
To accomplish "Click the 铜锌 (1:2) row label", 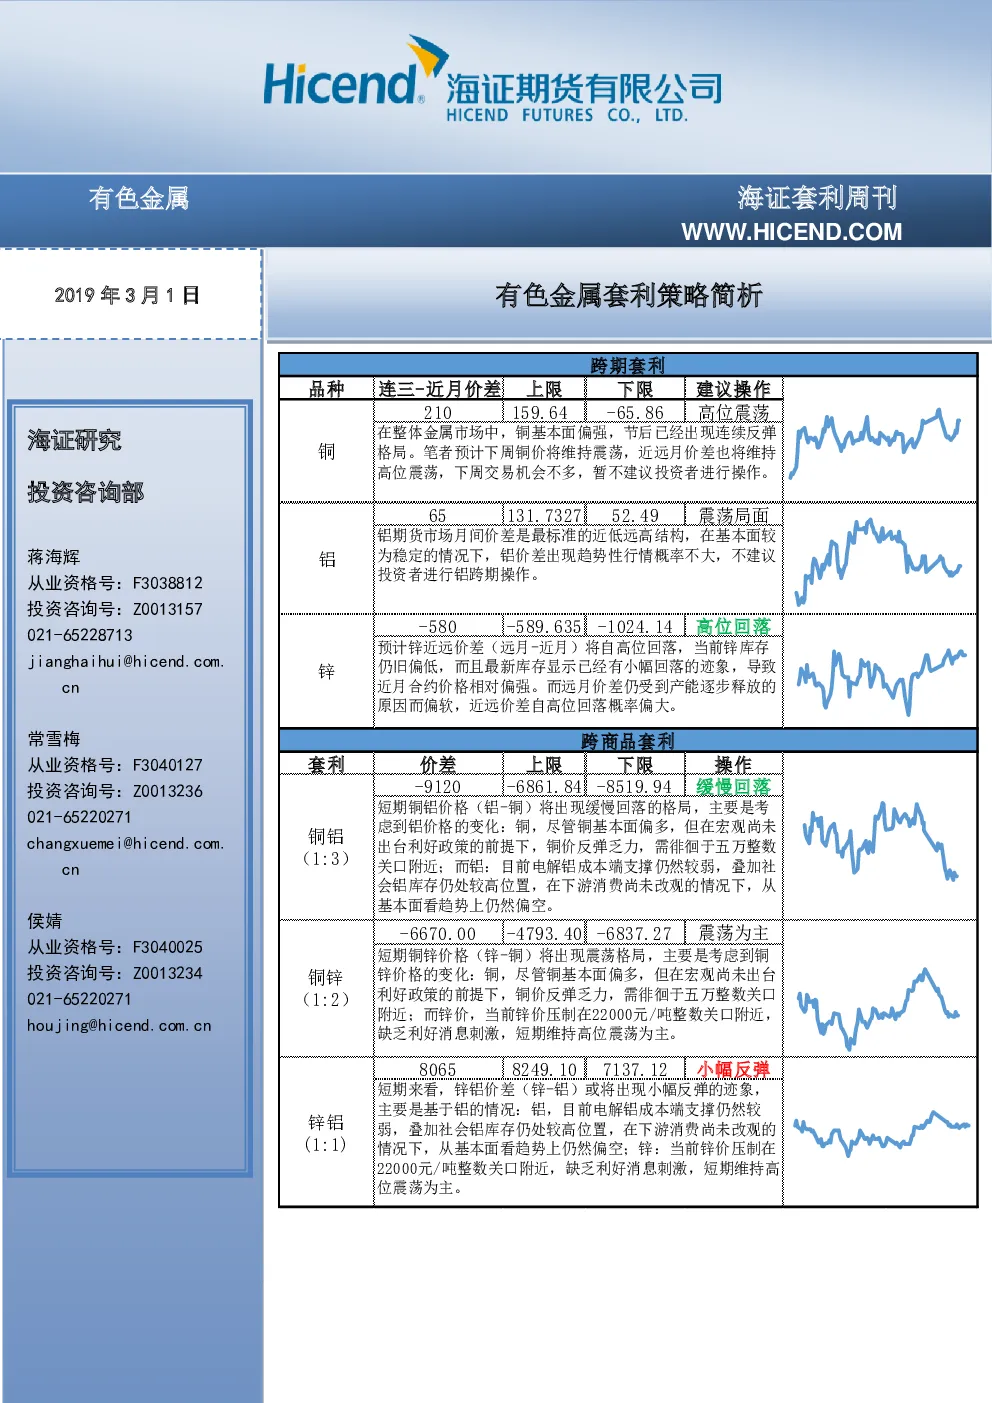I will click(326, 987).
